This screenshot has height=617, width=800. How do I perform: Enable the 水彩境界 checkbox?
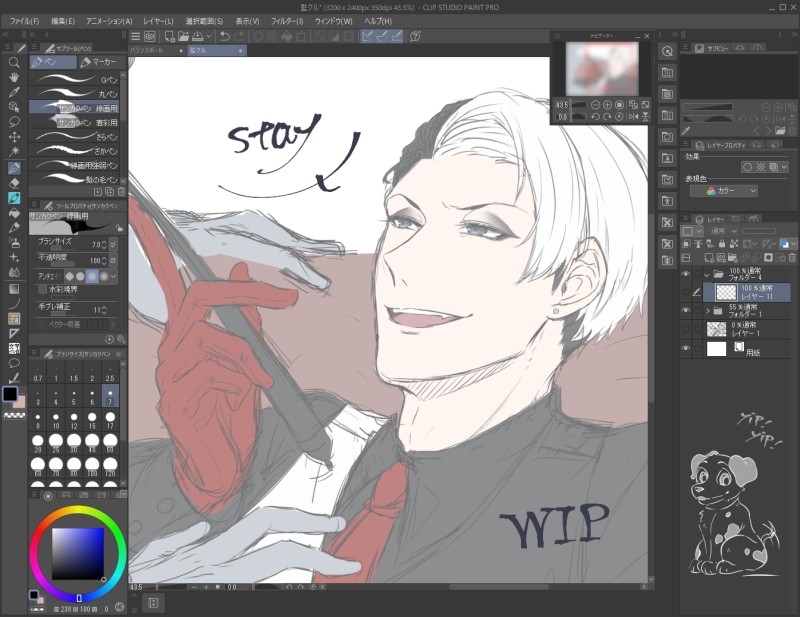[43, 289]
